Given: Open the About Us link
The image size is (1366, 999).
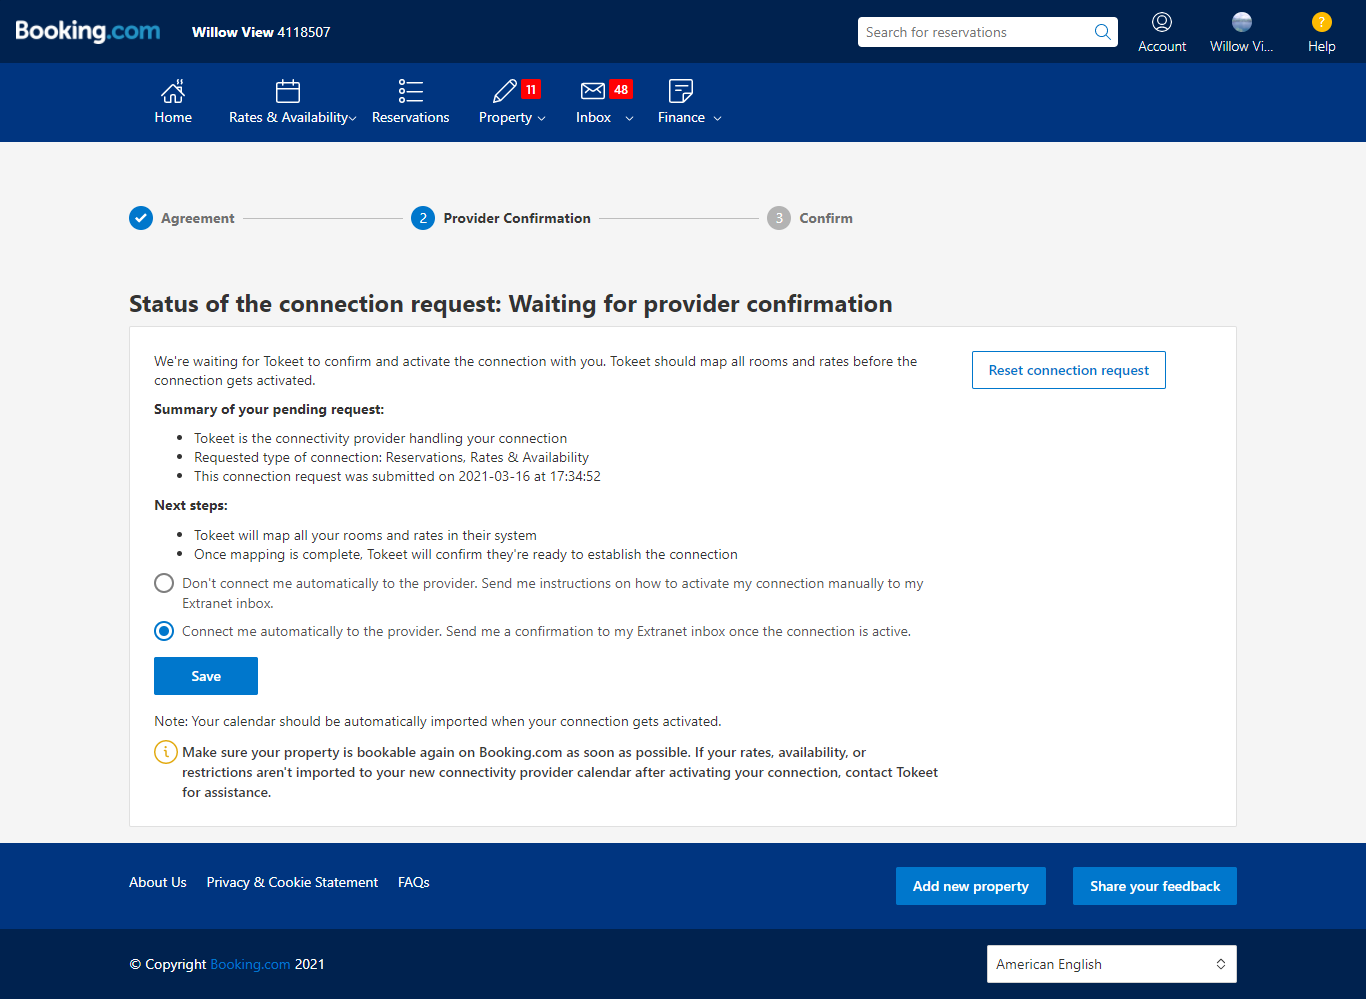Looking at the screenshot, I should pyautogui.click(x=158, y=882).
